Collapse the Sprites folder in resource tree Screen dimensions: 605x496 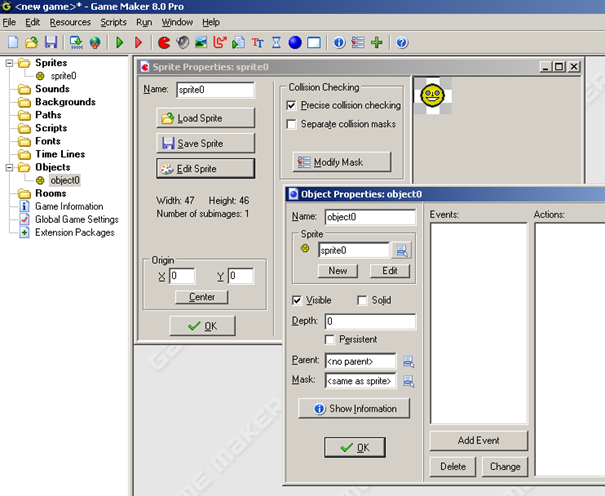click(9, 63)
